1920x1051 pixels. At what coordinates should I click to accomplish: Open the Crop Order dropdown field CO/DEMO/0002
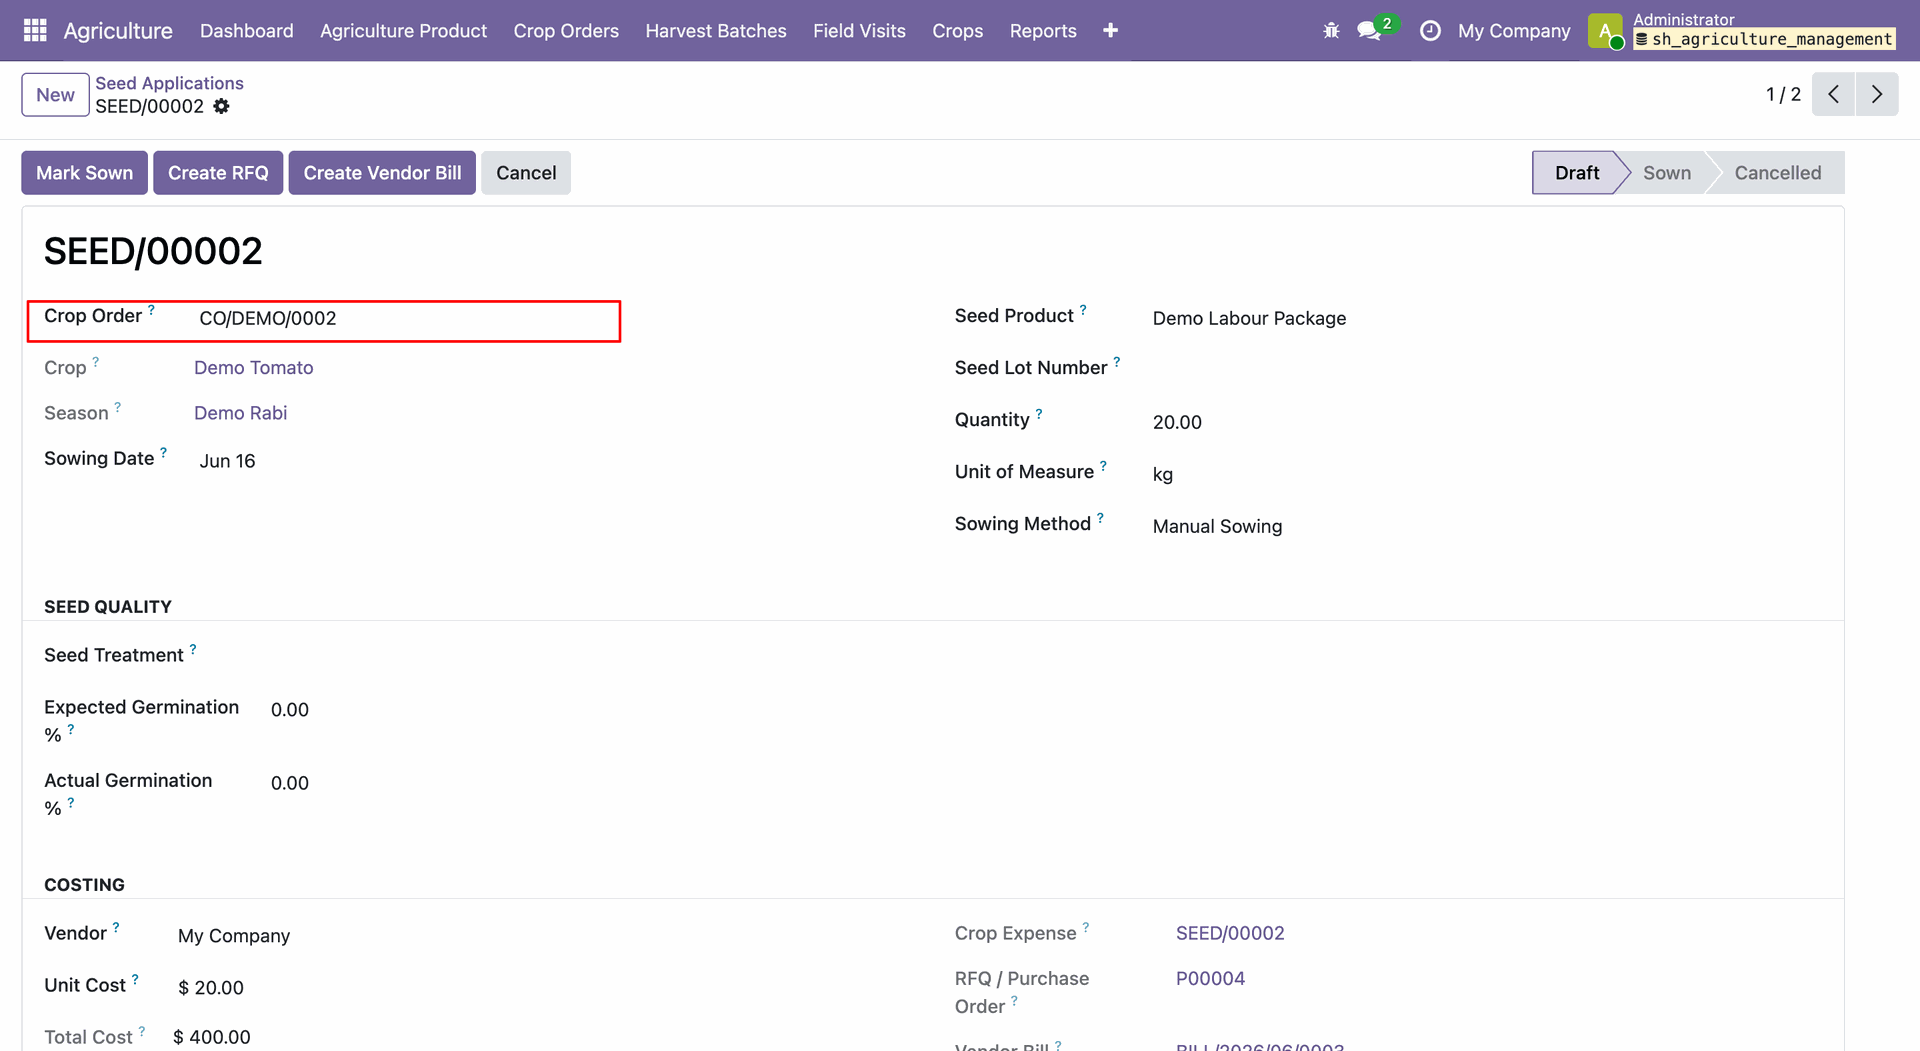[406, 319]
